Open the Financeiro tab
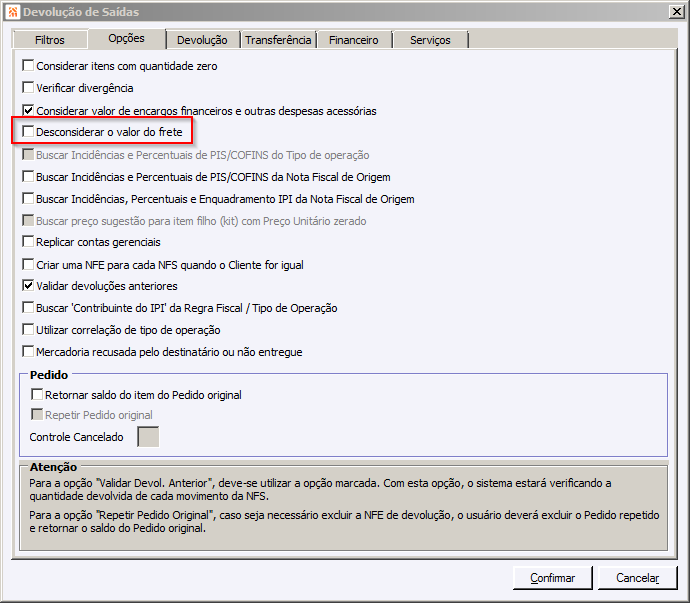The height and width of the screenshot is (603, 690). [353, 40]
